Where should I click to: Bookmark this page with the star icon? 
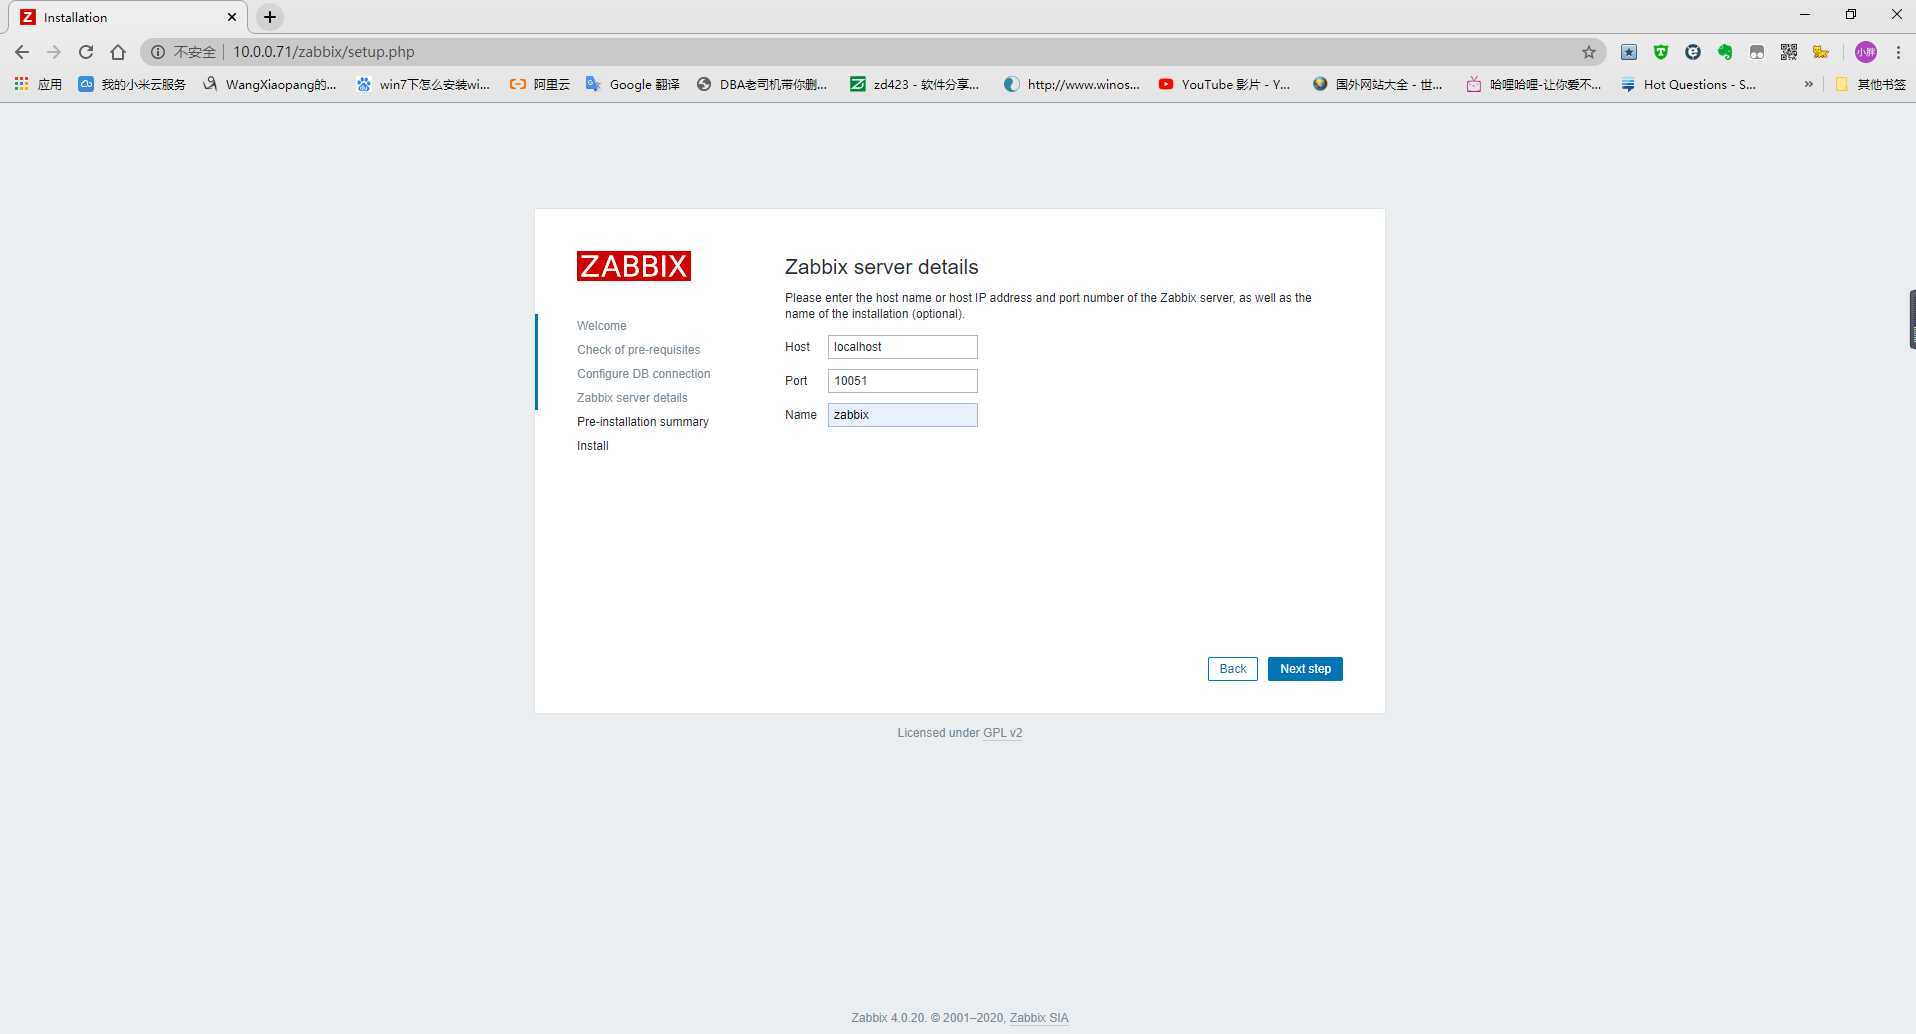[x=1588, y=52]
